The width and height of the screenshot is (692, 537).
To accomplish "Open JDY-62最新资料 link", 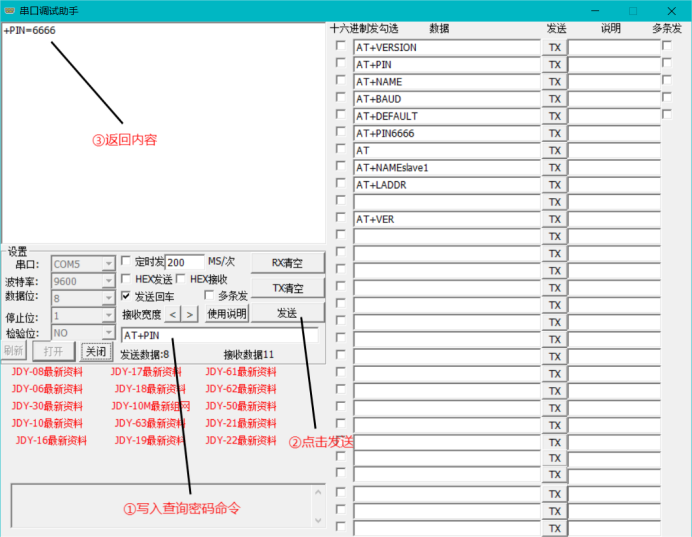I will [x=241, y=389].
